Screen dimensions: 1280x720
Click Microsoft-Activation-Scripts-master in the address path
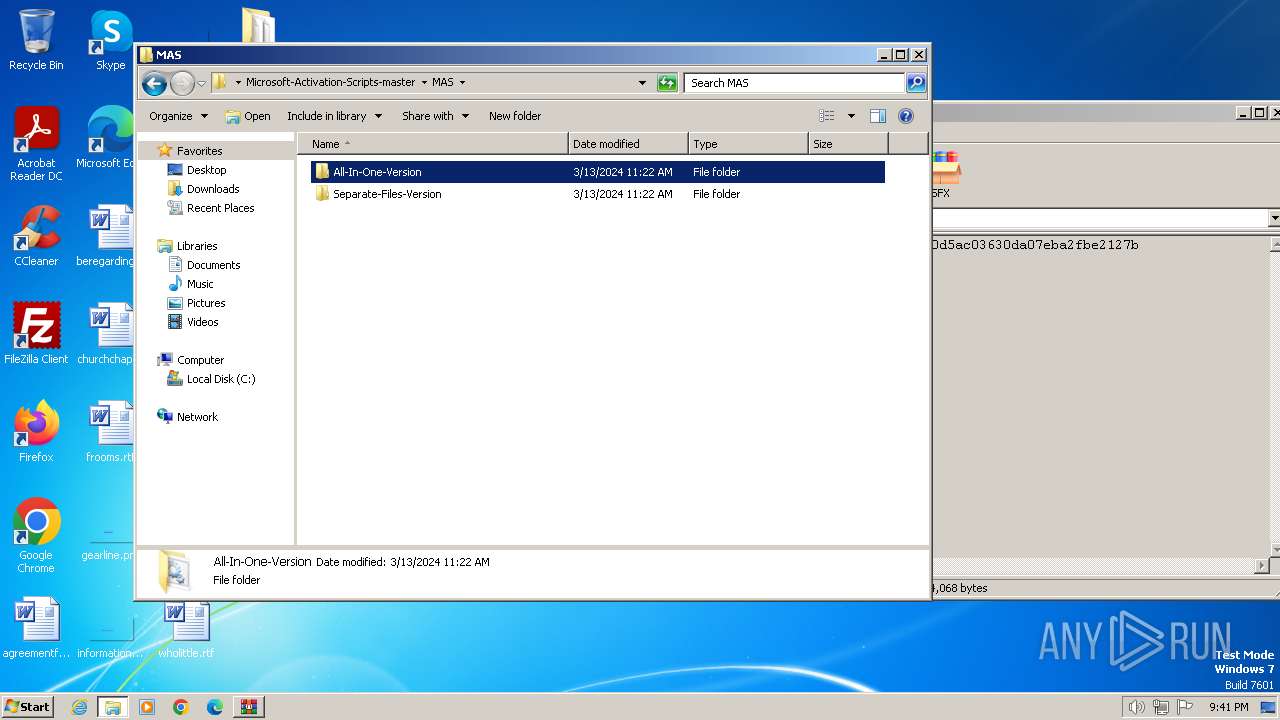(331, 83)
